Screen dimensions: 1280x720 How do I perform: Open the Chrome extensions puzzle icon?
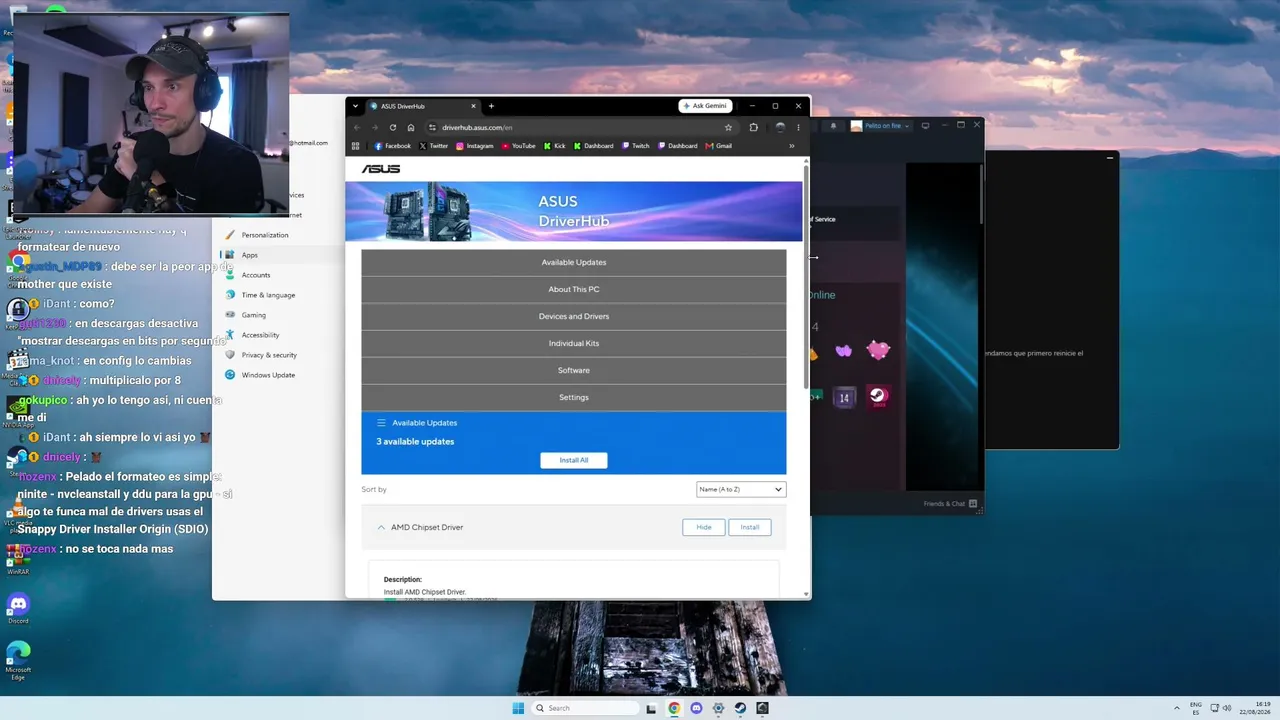pyautogui.click(x=753, y=127)
